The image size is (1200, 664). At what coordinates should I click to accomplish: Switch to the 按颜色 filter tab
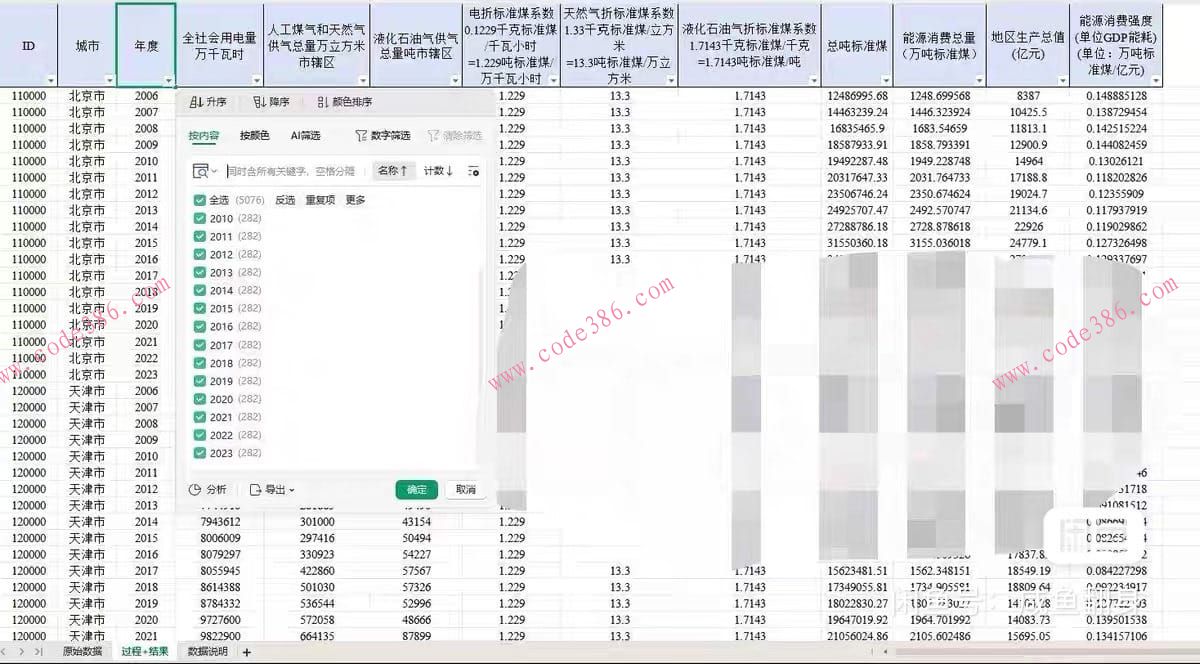click(x=254, y=135)
